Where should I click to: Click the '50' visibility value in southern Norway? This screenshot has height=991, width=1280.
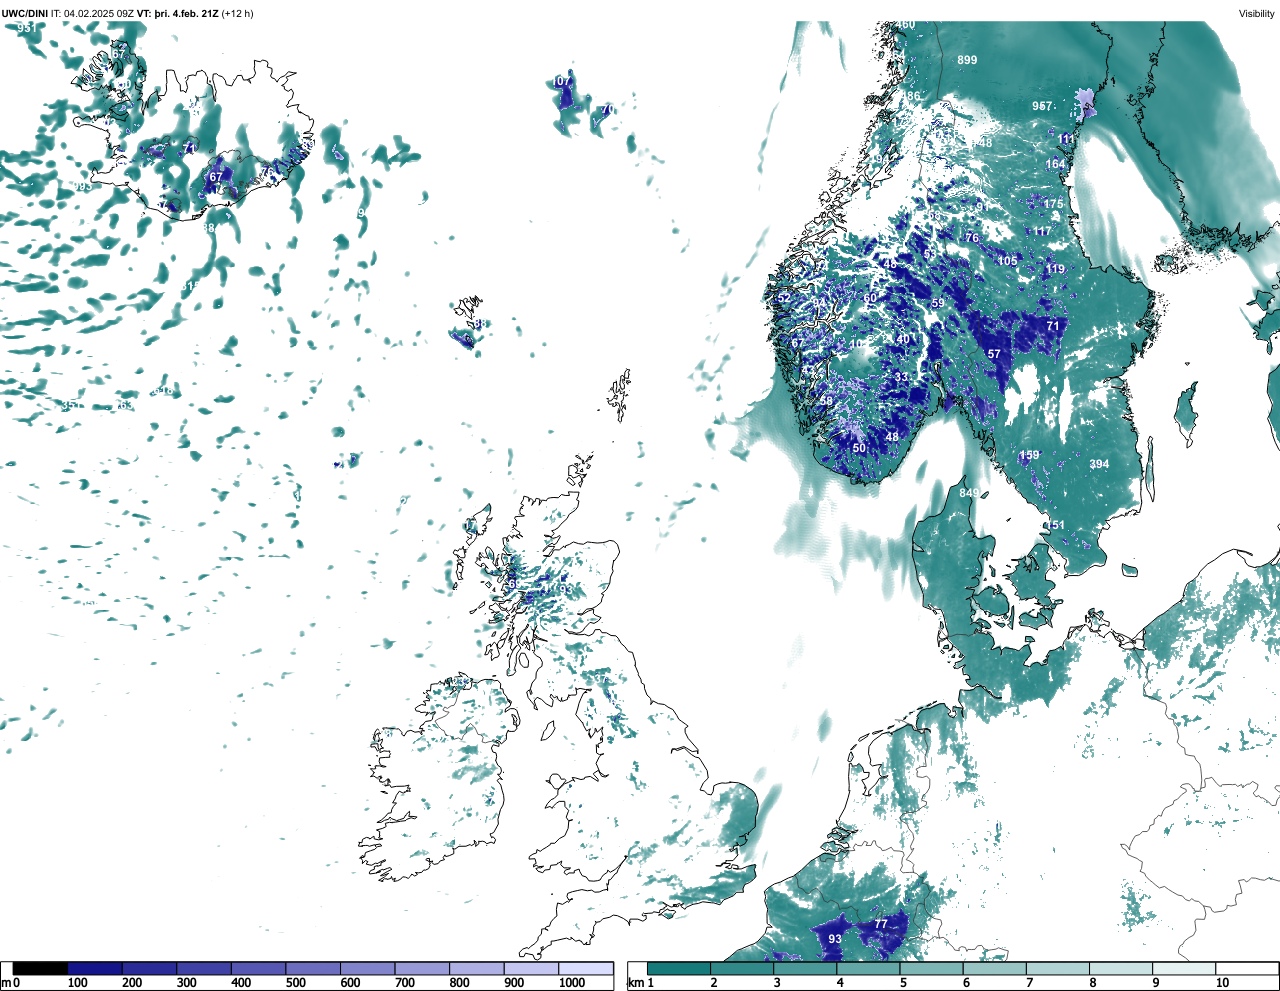(859, 448)
